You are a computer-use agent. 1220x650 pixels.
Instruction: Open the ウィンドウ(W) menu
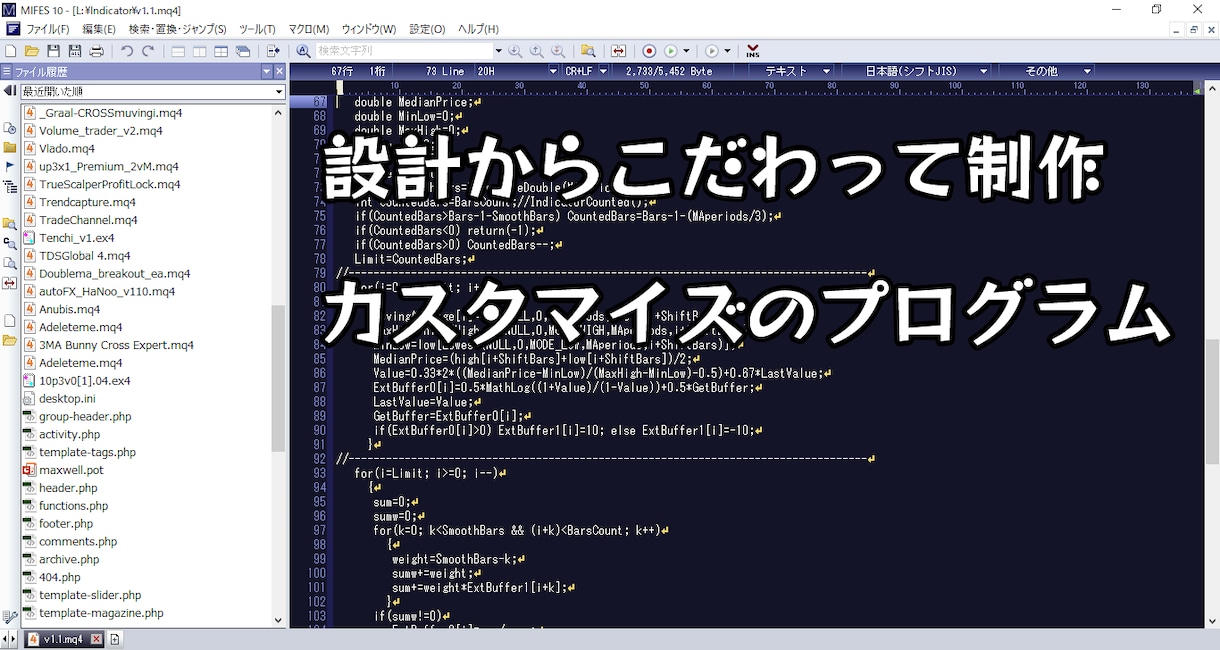[369, 29]
